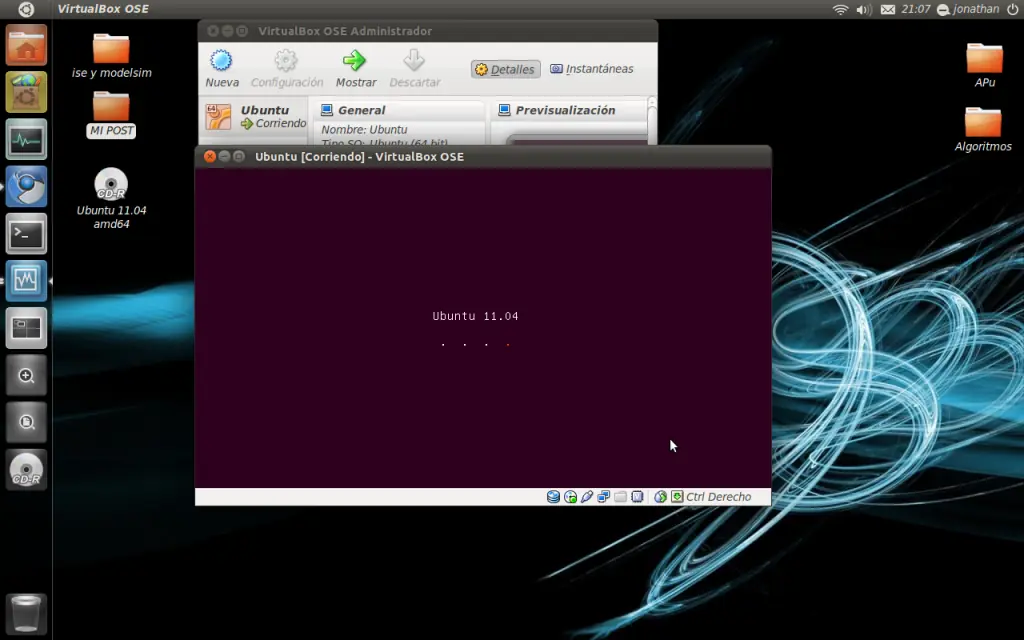Open the Wi-Fi network indicator
Viewport: 1024px width, 640px height.
[x=840, y=9]
